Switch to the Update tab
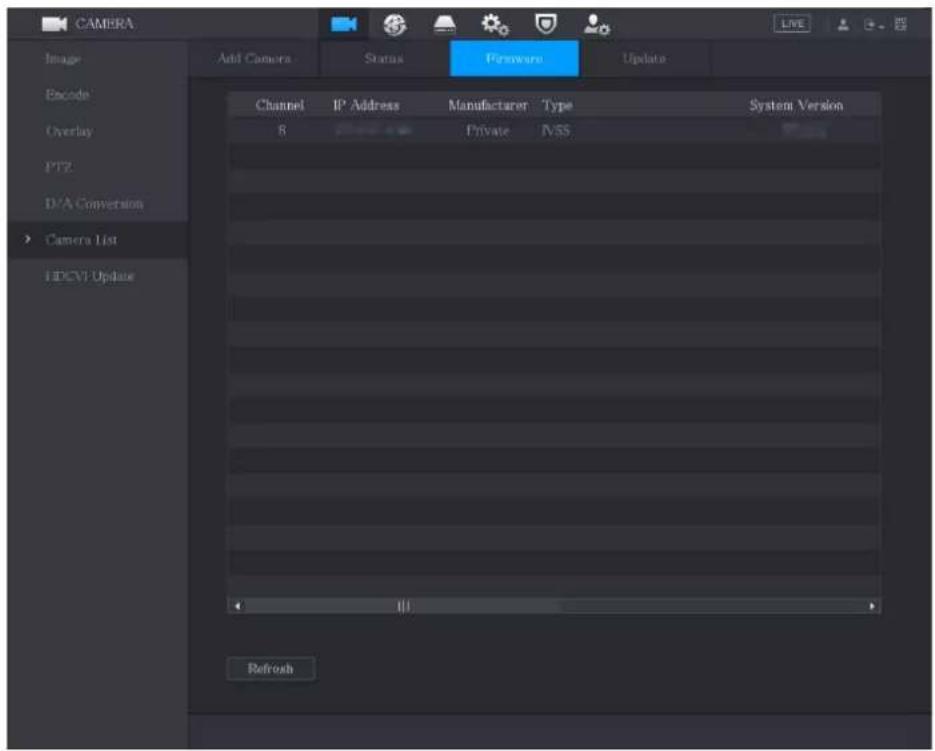This screenshot has width=935, height=751. (x=644, y=58)
